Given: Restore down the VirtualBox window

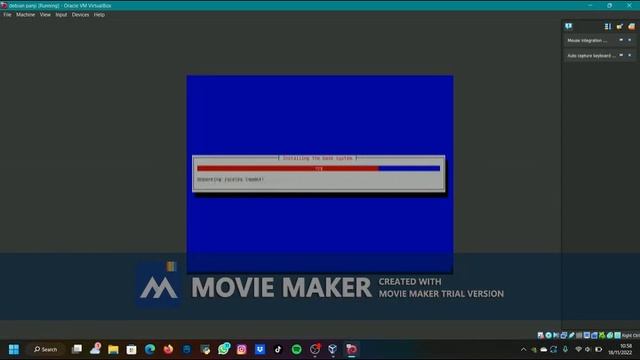Looking at the screenshot, I should click(x=609, y=6).
